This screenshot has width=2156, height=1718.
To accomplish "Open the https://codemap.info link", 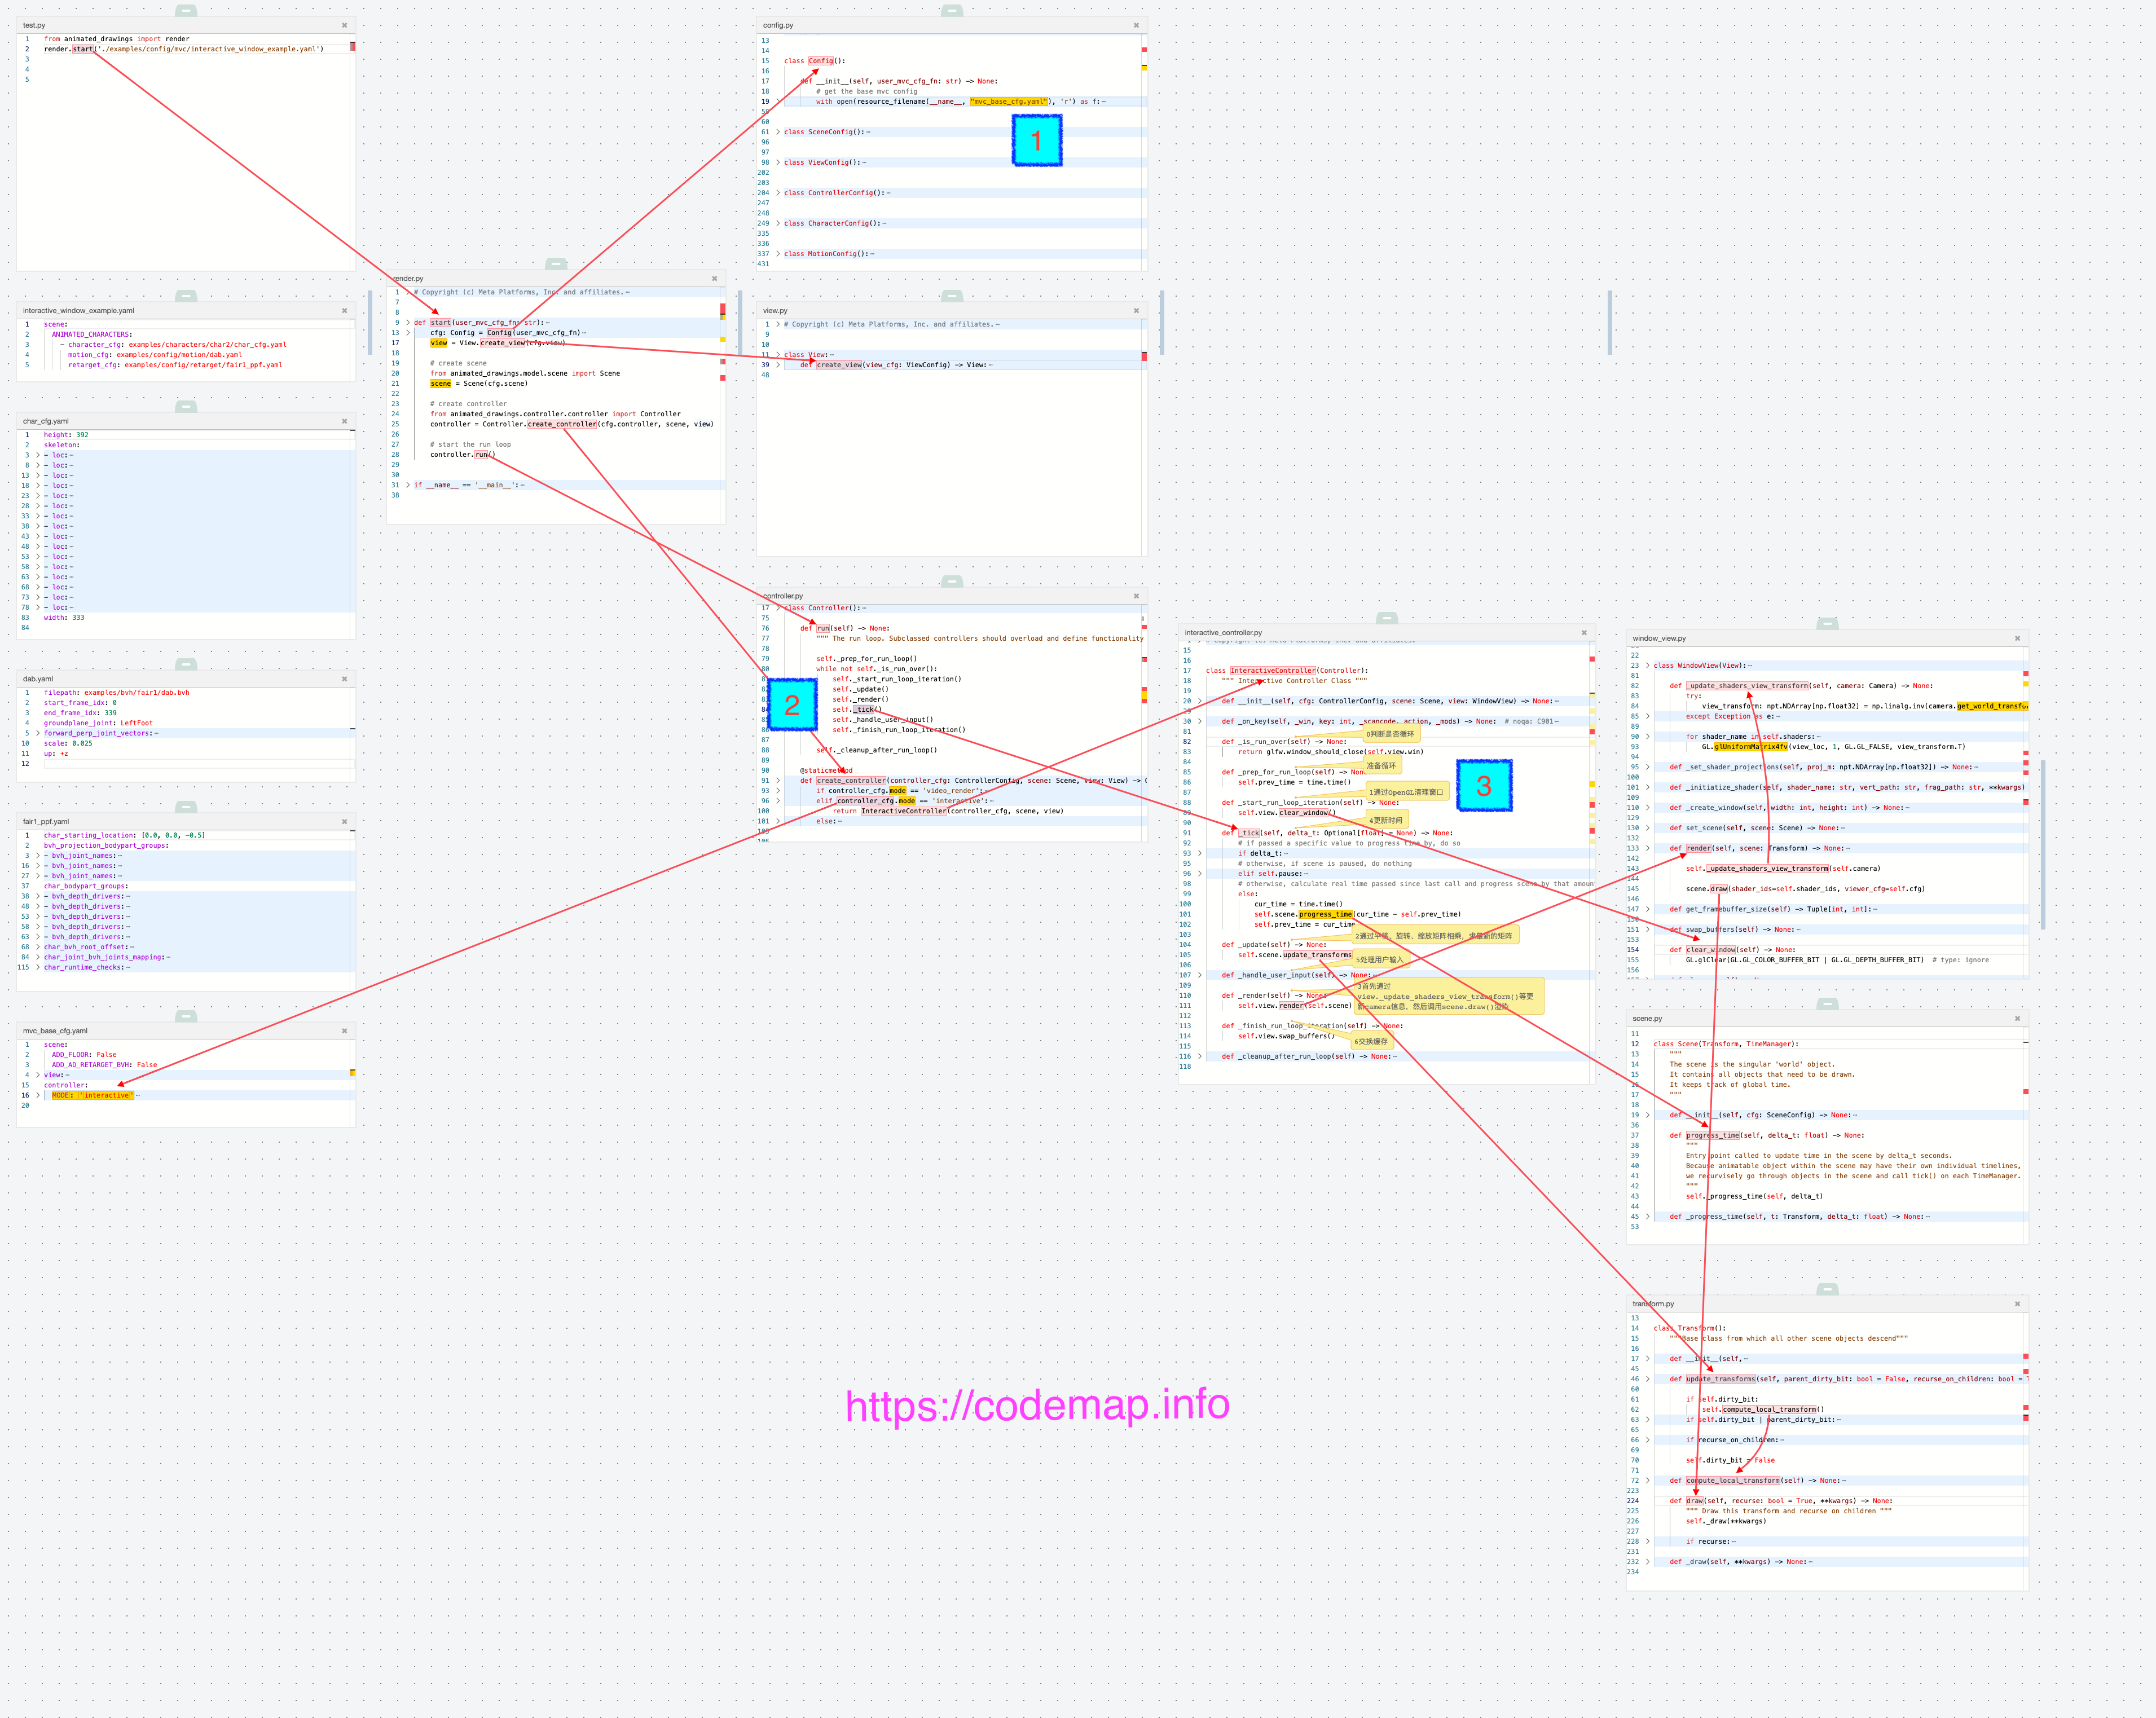I will tap(1037, 1404).
